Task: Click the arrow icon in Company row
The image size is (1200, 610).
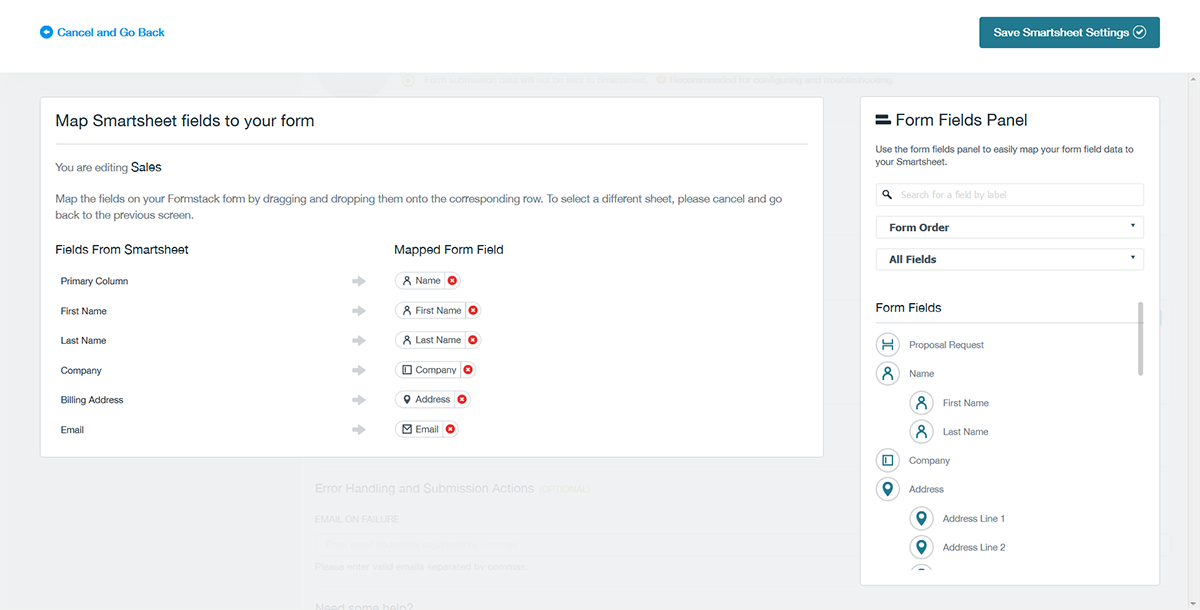Action: 359,370
